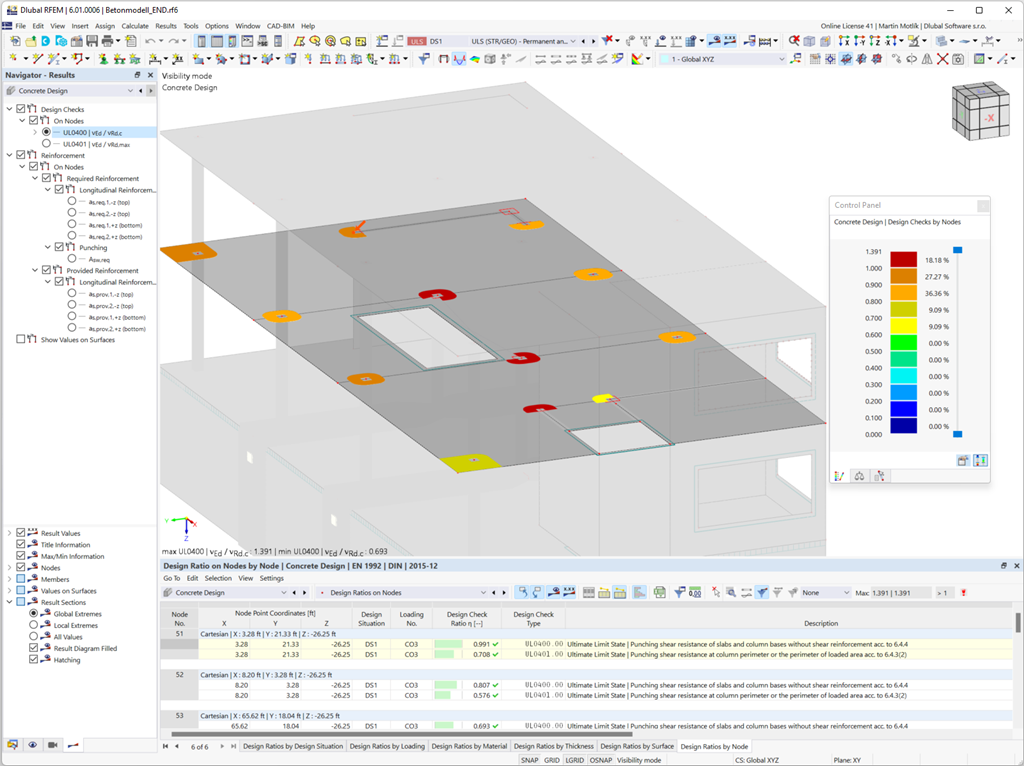
Task: Select the Local Extremes radio button
Action: [34, 625]
